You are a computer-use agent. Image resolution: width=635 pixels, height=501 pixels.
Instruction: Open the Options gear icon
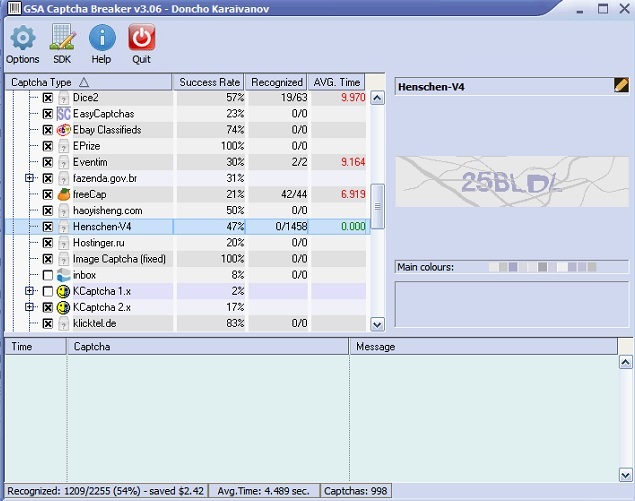click(x=23, y=38)
